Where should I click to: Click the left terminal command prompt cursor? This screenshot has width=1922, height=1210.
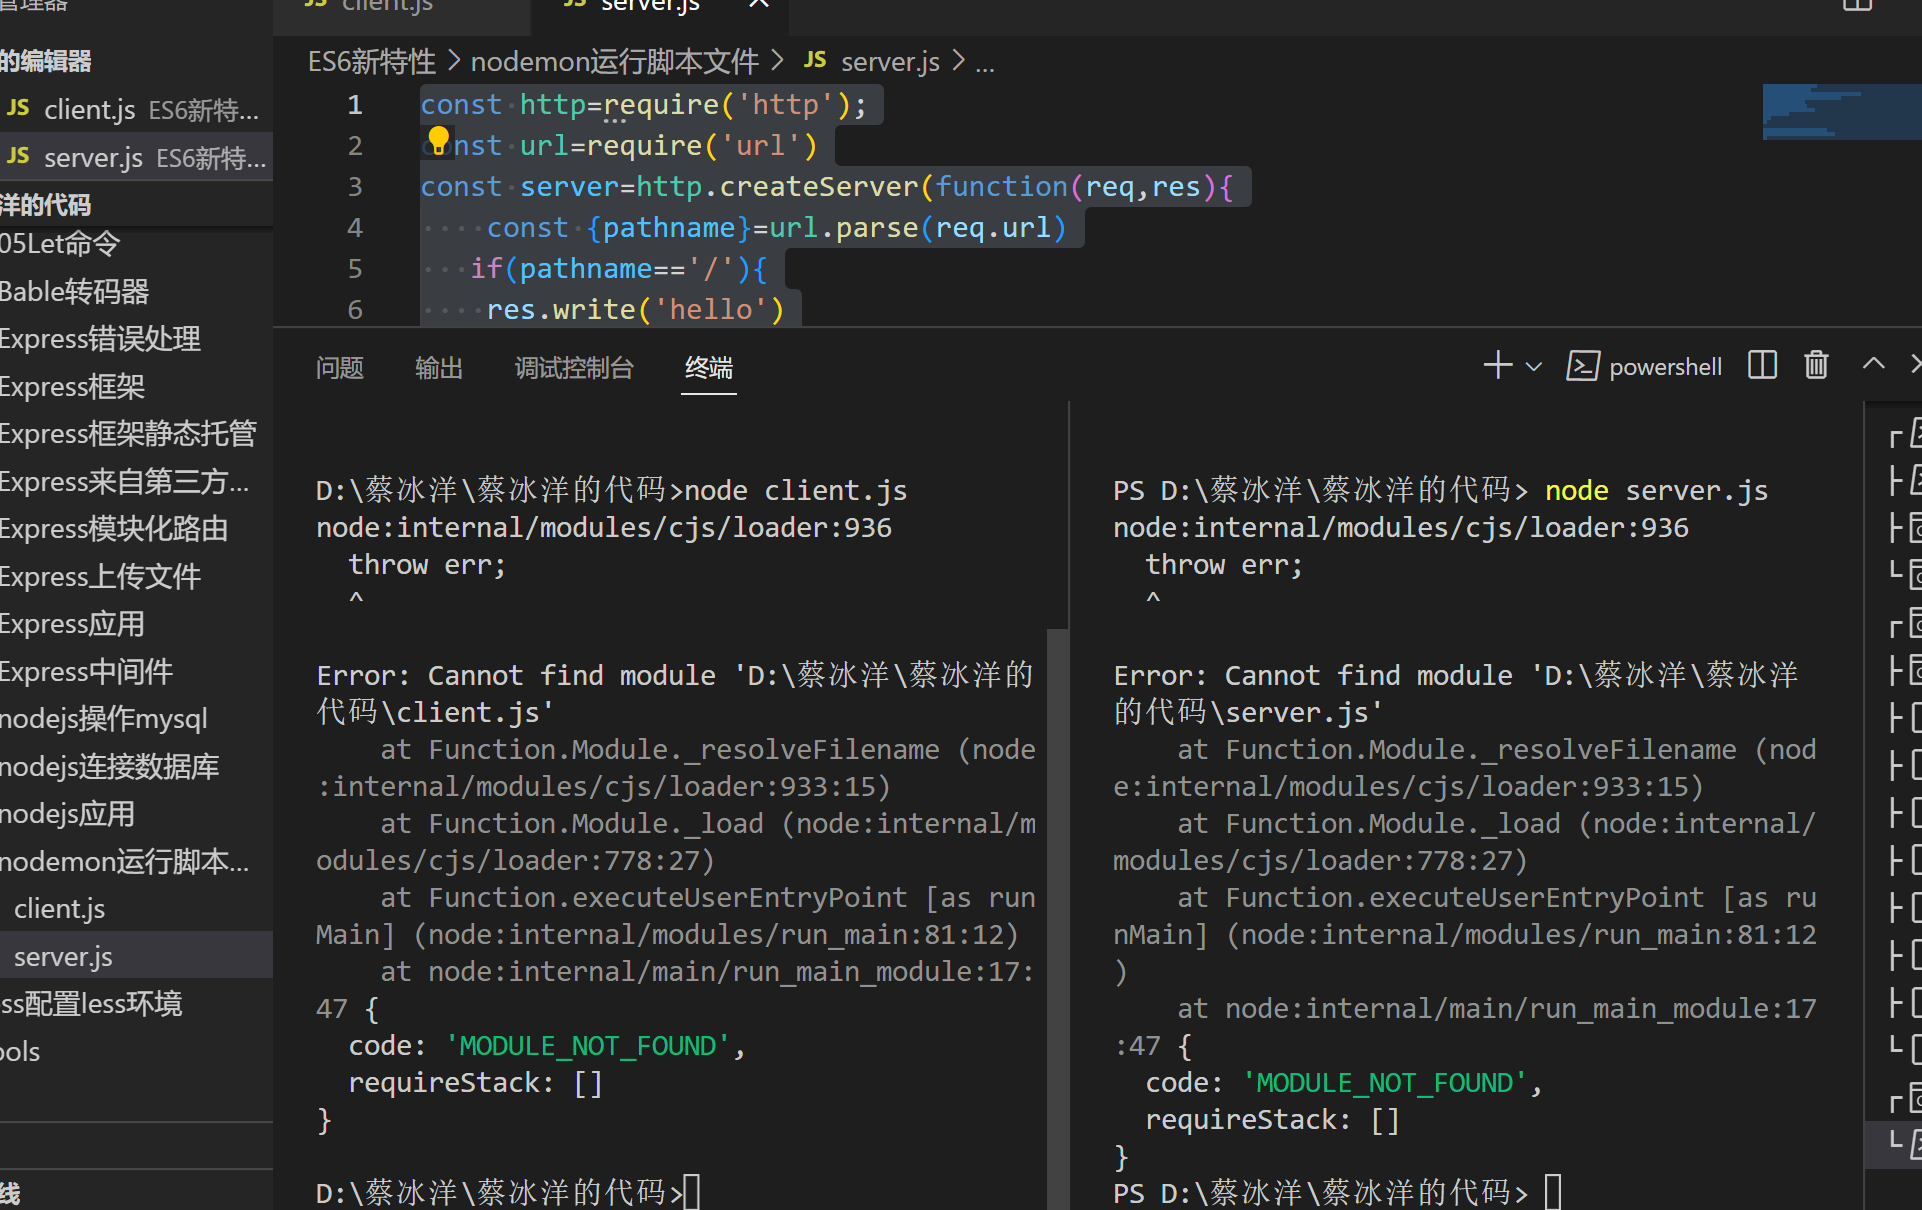(x=692, y=1192)
